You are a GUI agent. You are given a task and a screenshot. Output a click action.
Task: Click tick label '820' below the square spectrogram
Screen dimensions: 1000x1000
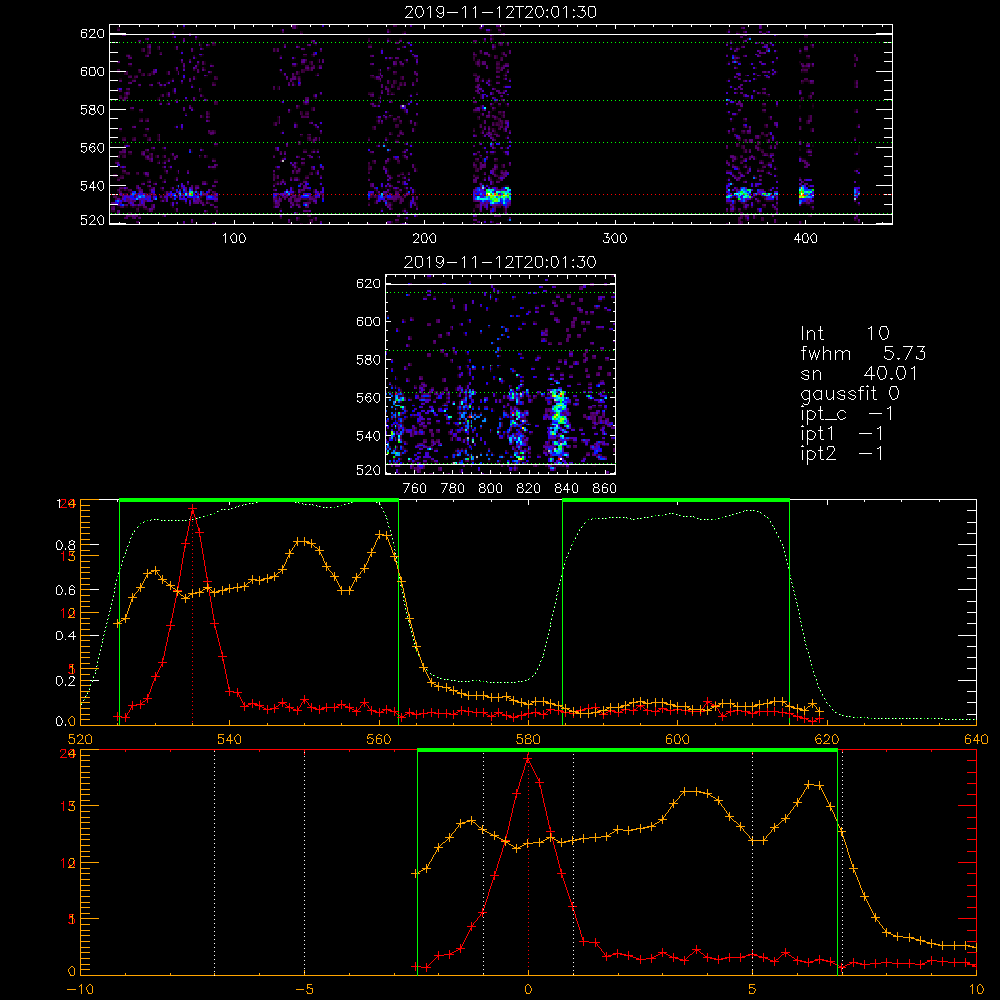[529, 489]
